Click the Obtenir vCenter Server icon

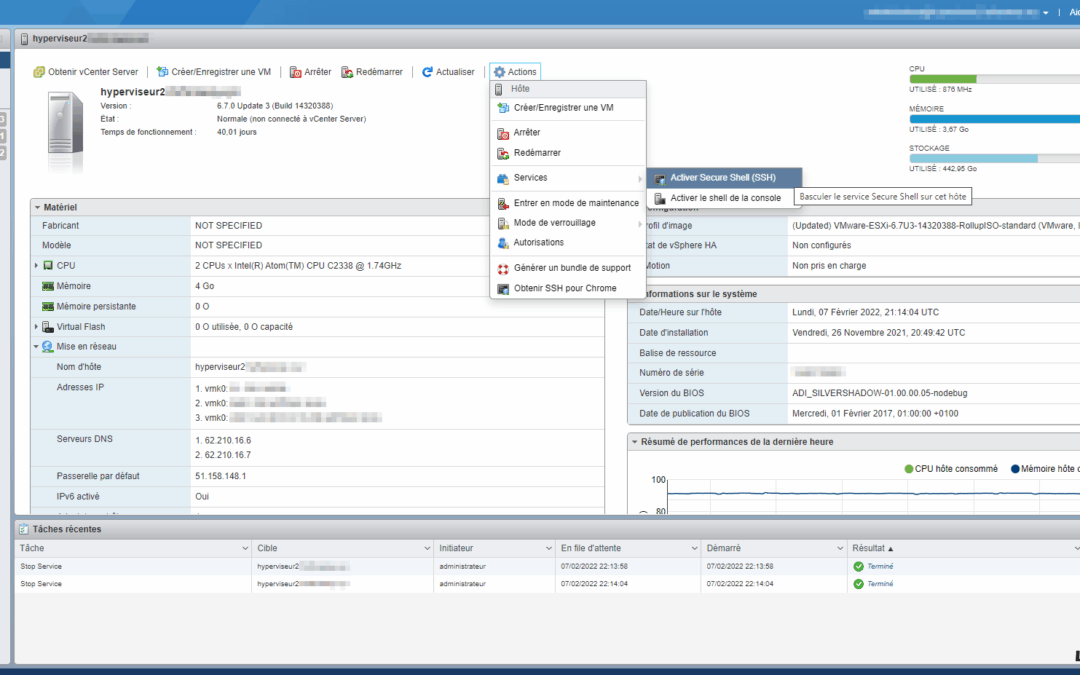tap(39, 72)
